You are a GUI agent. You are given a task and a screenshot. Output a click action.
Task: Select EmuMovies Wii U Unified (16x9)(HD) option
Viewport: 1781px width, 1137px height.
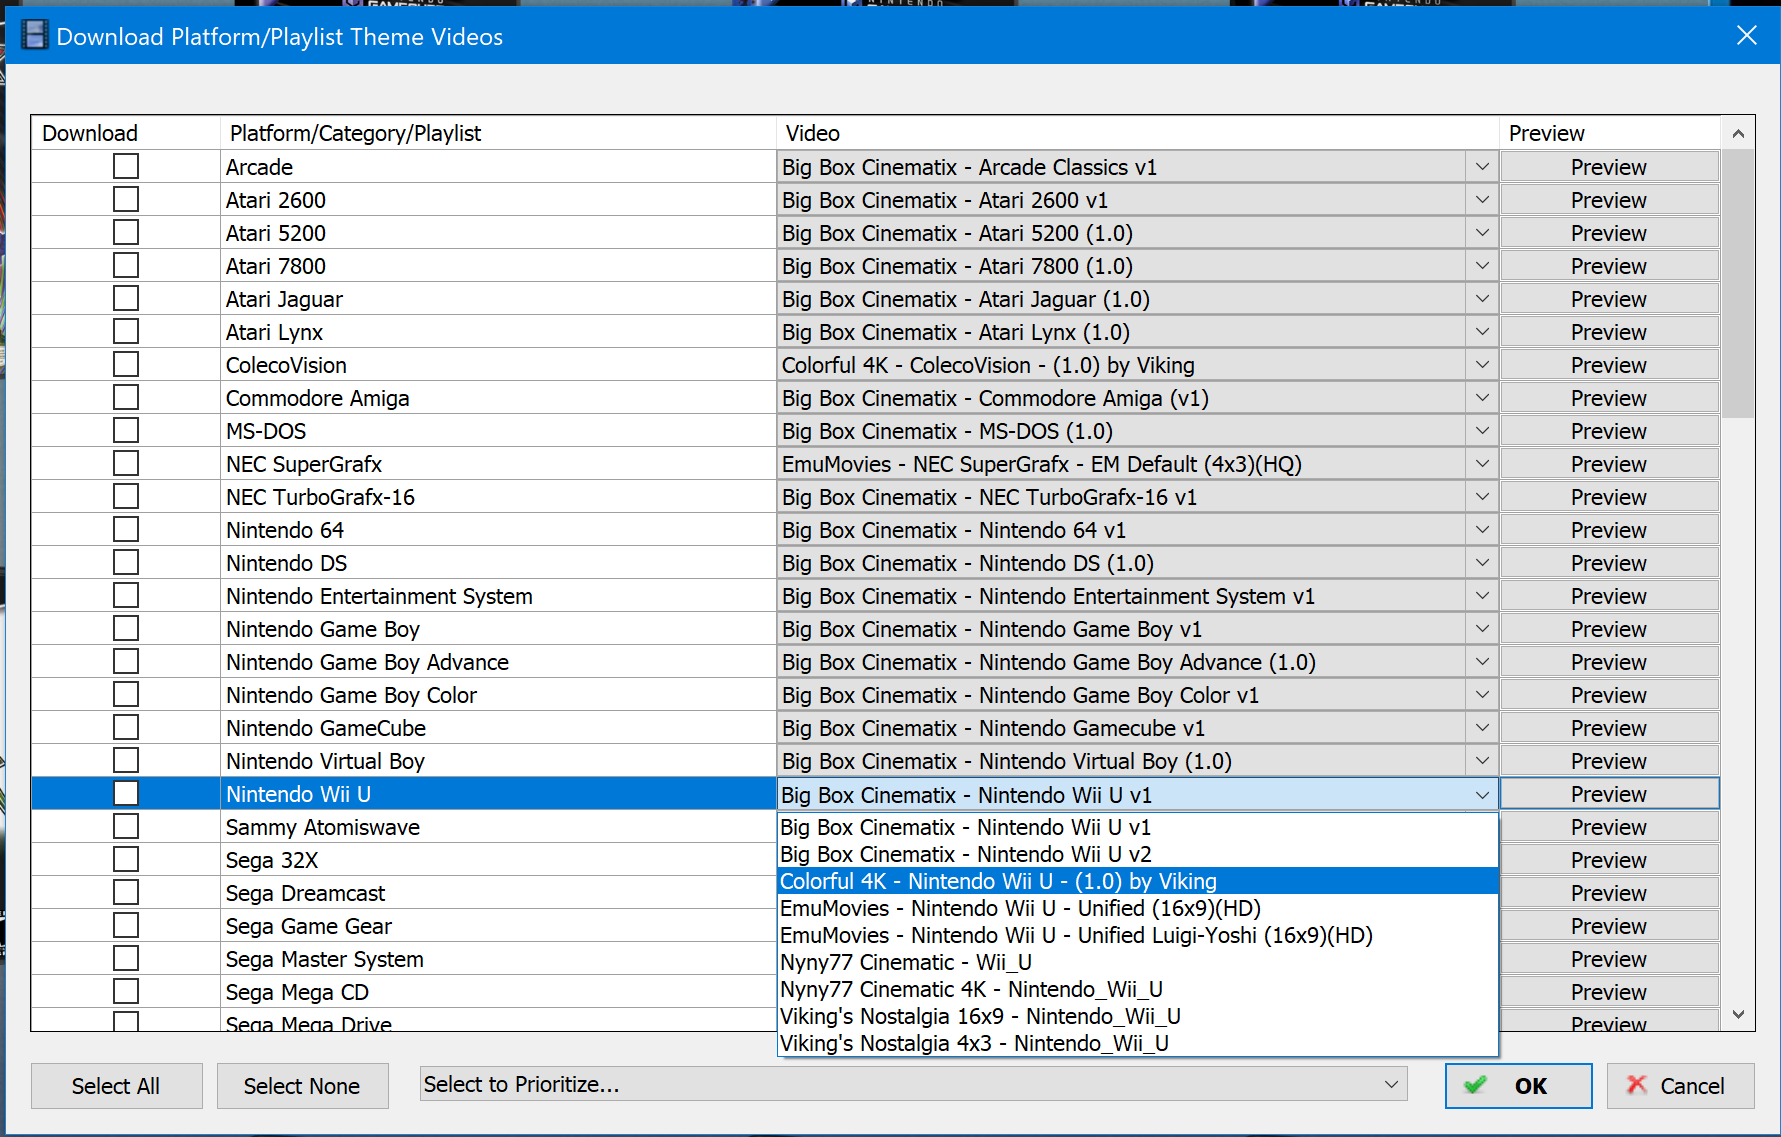[x=1138, y=908]
